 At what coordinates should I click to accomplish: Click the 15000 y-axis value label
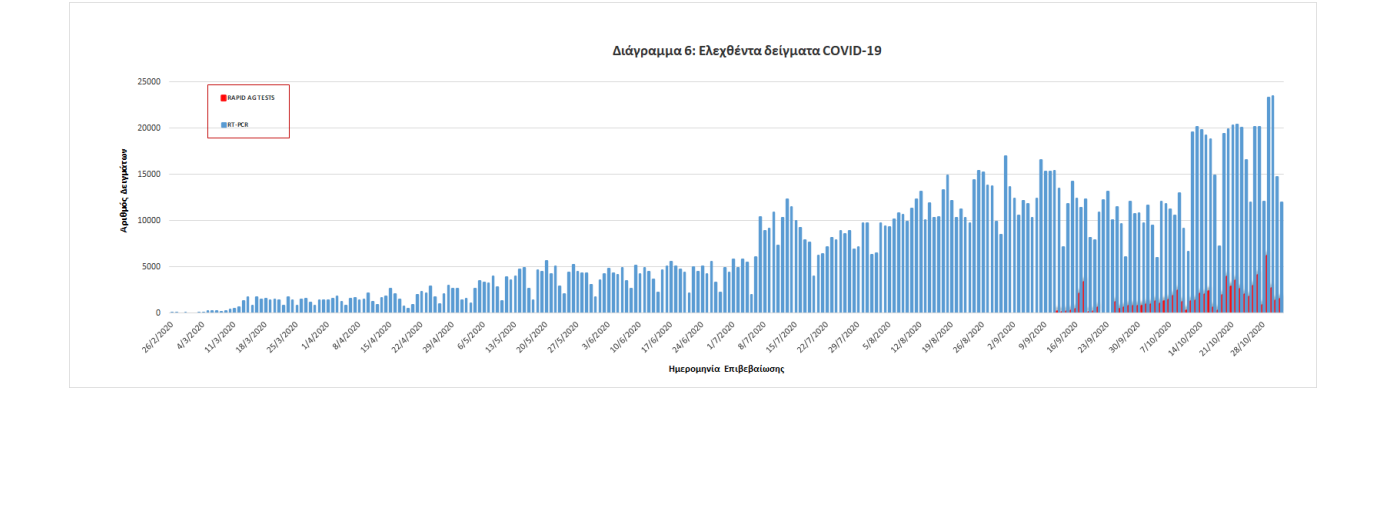(151, 174)
